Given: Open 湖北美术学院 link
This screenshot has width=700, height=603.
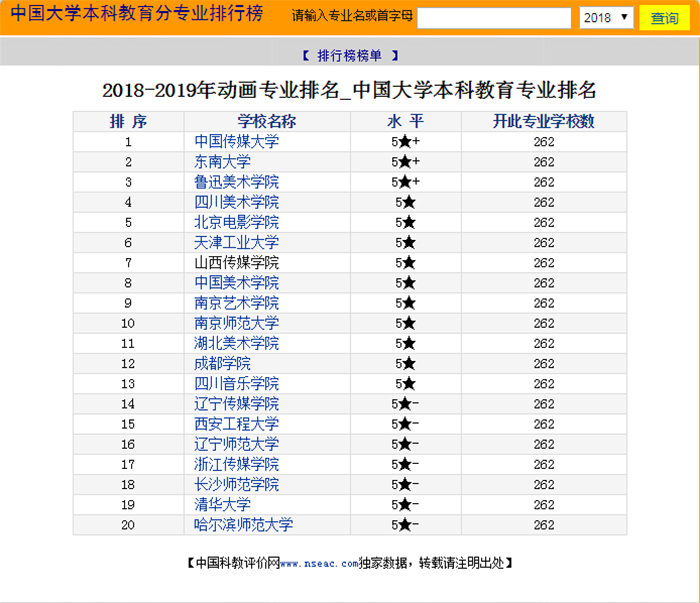Looking at the screenshot, I should [236, 343].
